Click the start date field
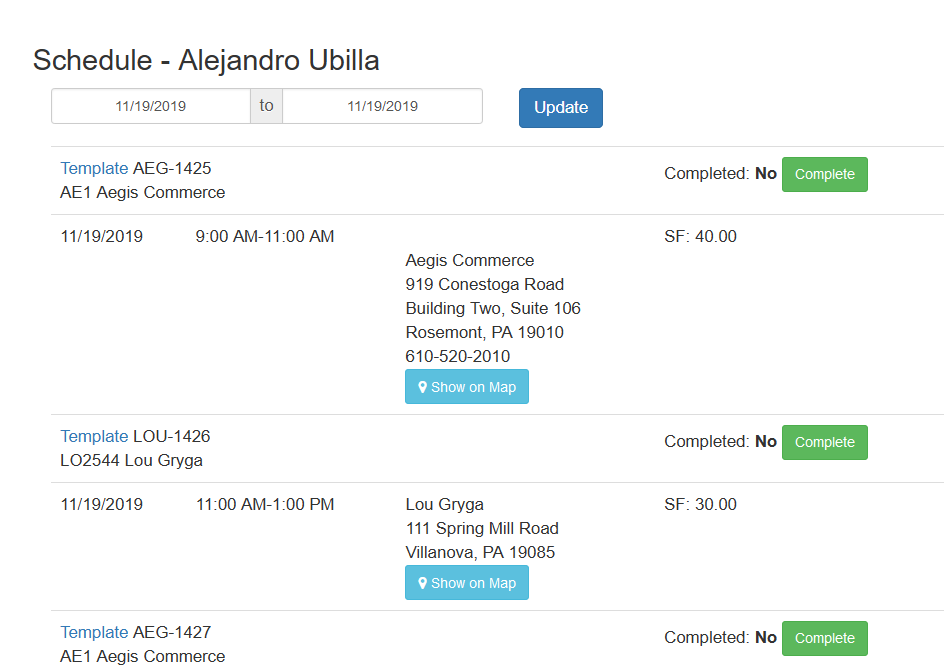 pyautogui.click(x=151, y=106)
